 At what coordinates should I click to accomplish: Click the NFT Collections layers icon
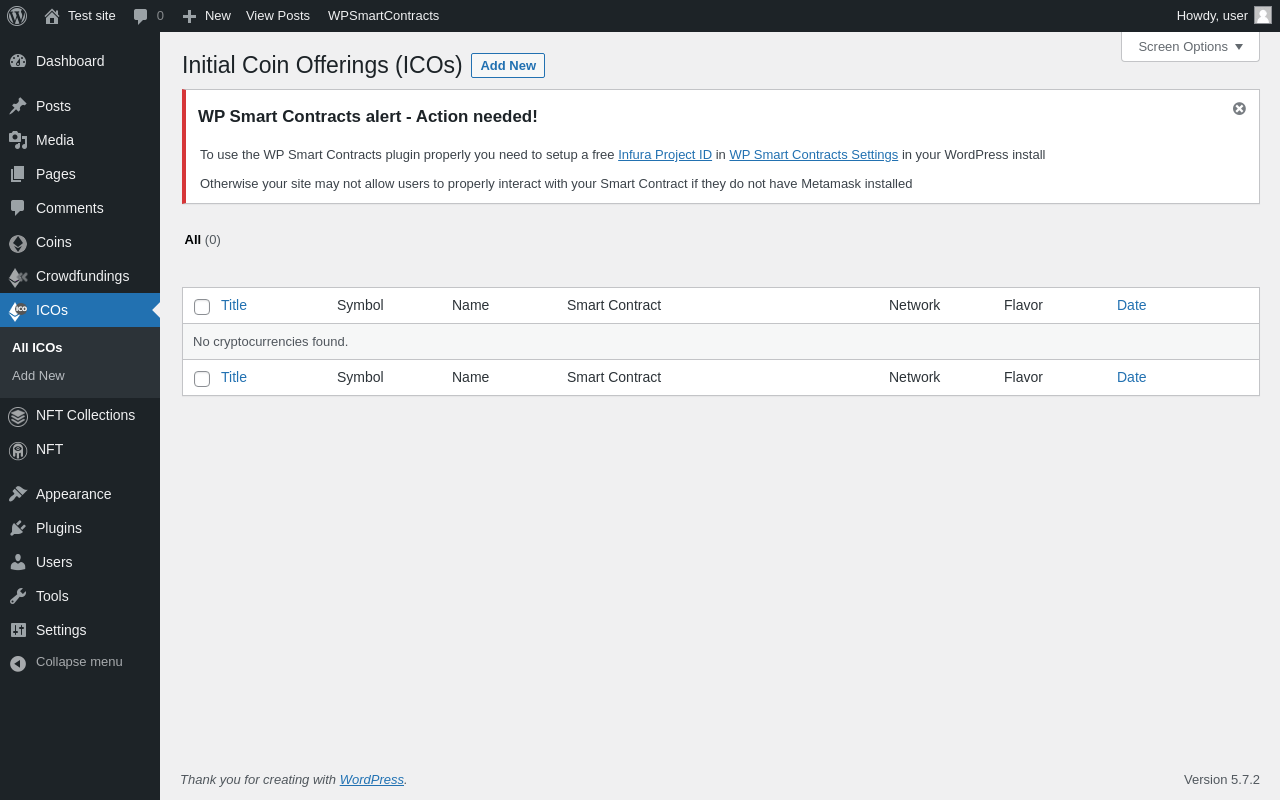[18, 416]
